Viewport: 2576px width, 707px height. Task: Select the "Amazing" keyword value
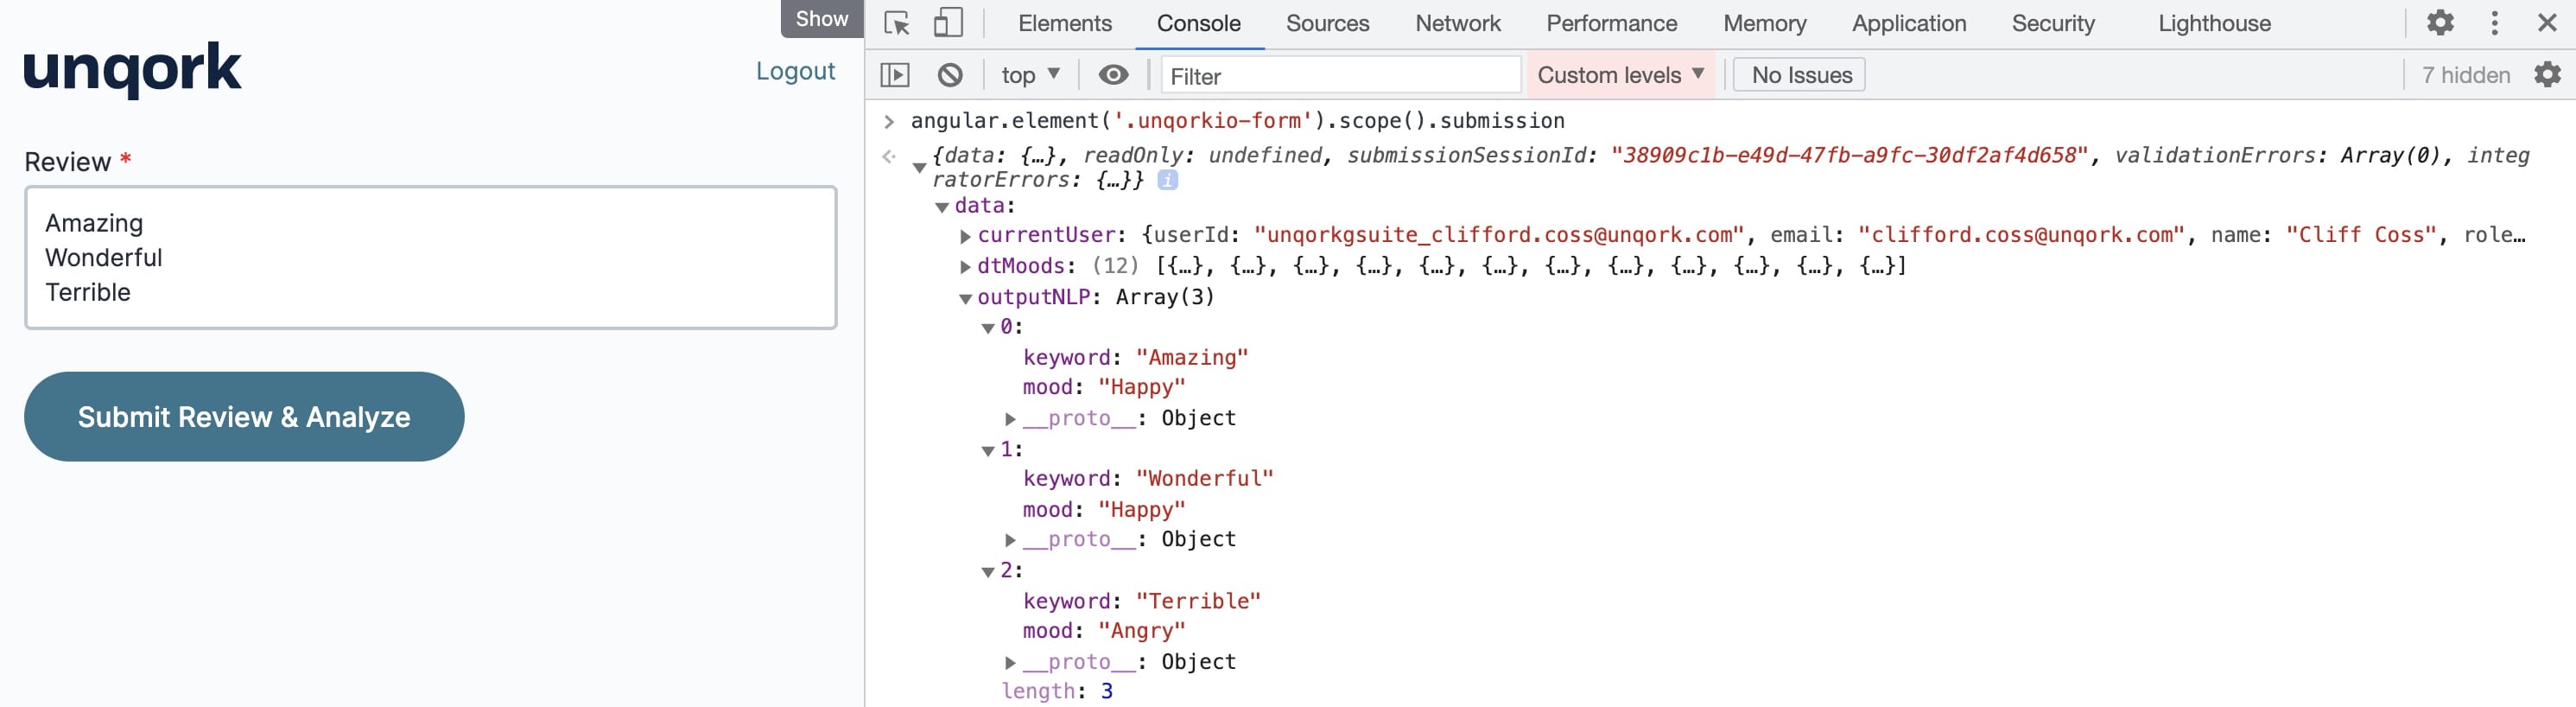point(1192,358)
